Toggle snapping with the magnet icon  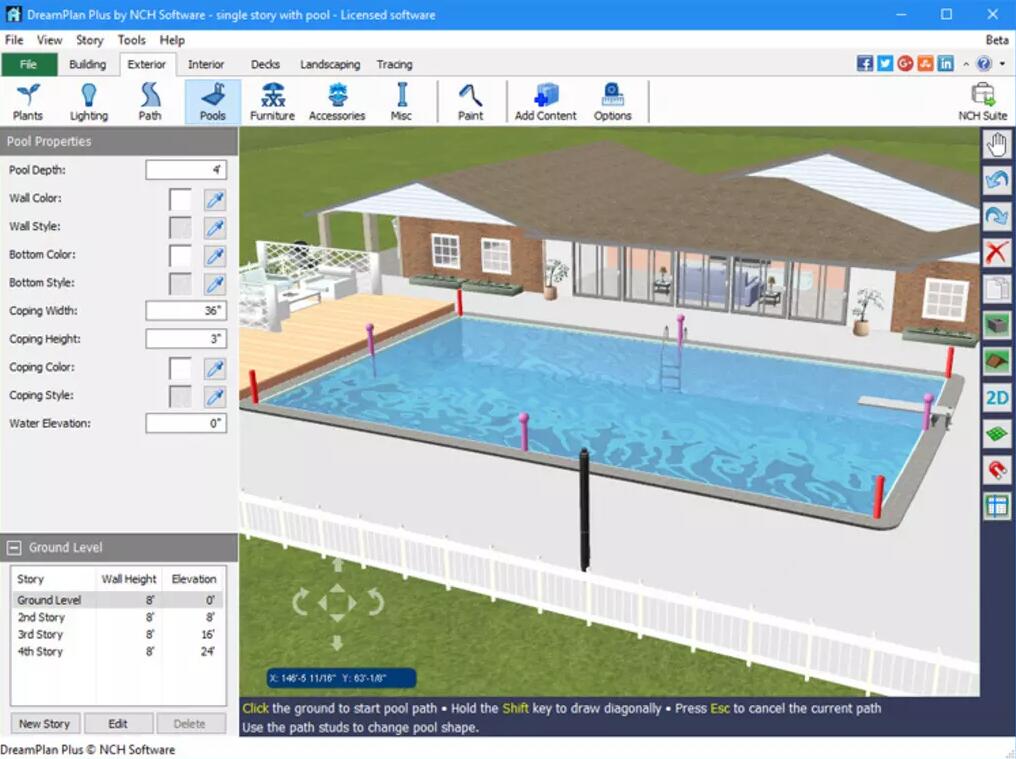pos(996,469)
